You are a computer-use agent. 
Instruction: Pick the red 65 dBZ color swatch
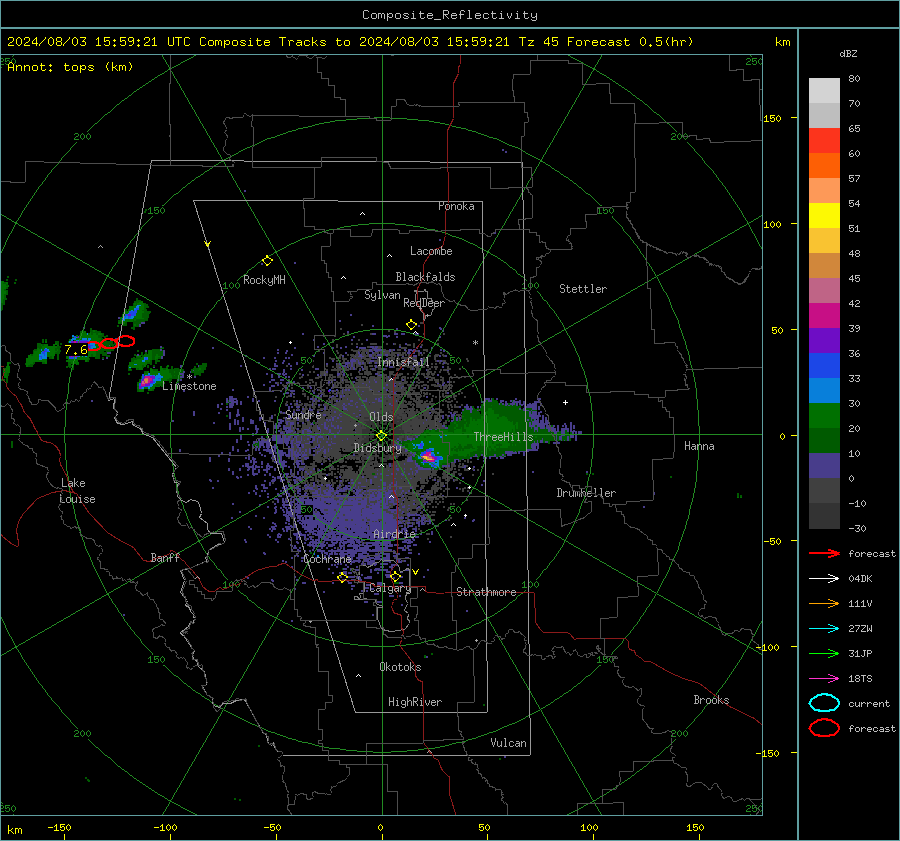click(824, 140)
